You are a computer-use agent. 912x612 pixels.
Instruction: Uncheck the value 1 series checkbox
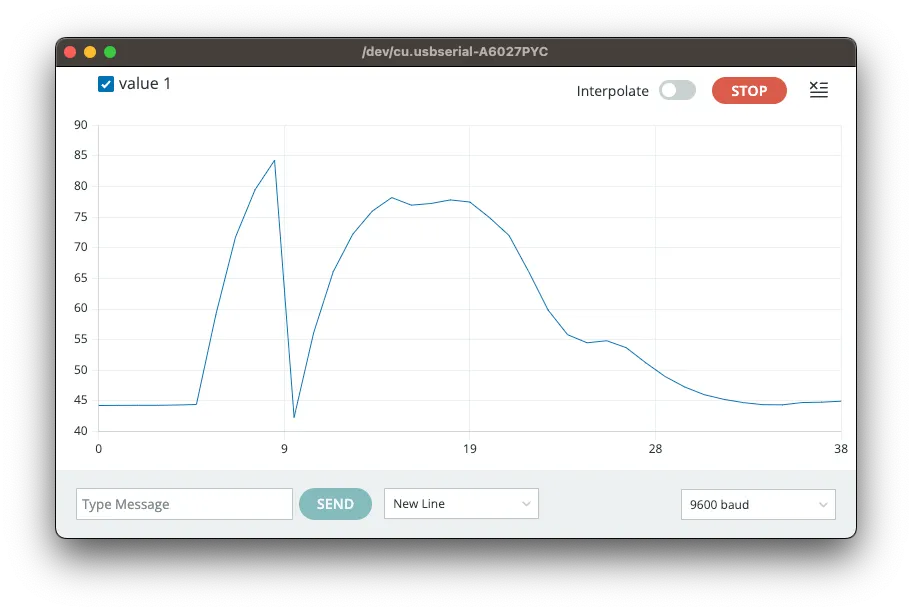pyautogui.click(x=105, y=84)
